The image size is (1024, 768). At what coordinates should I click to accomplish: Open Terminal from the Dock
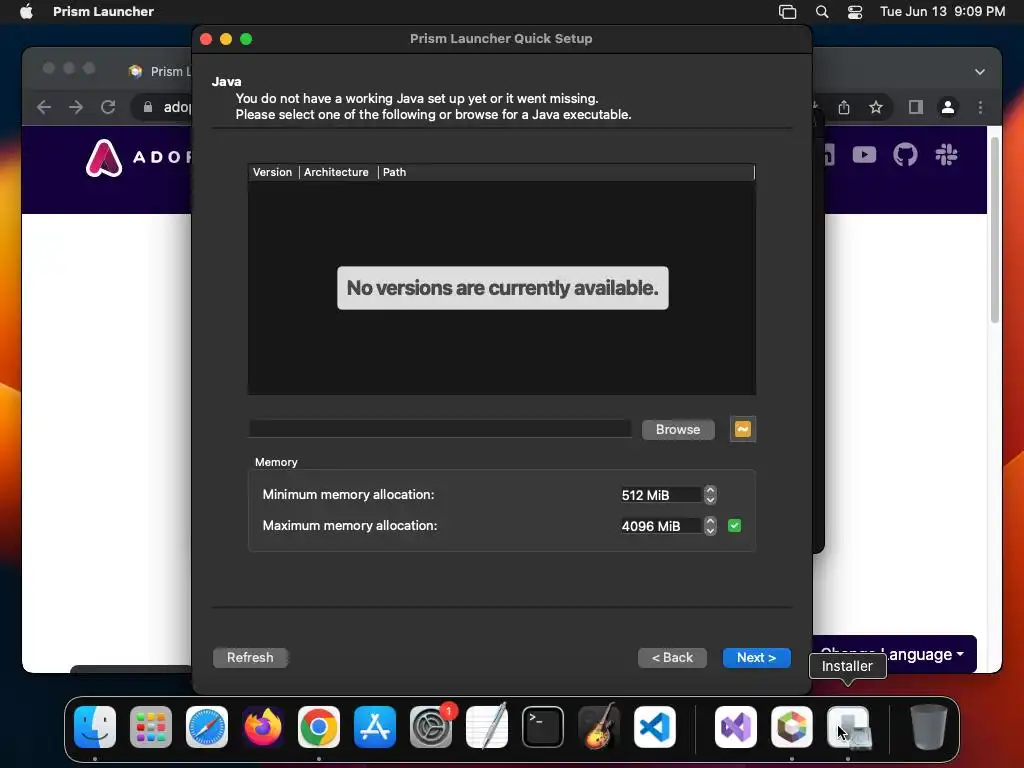pos(543,727)
